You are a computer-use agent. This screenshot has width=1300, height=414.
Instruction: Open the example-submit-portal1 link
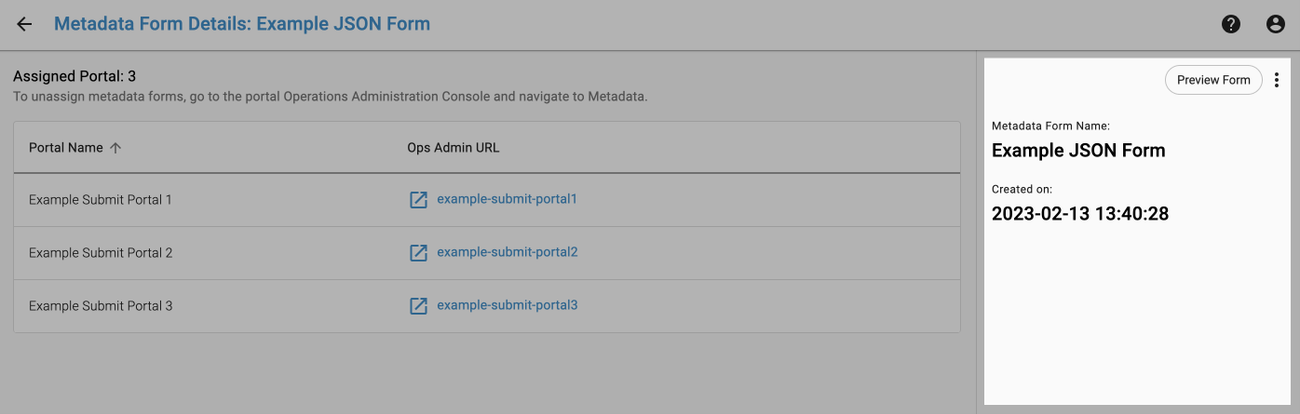pos(507,199)
